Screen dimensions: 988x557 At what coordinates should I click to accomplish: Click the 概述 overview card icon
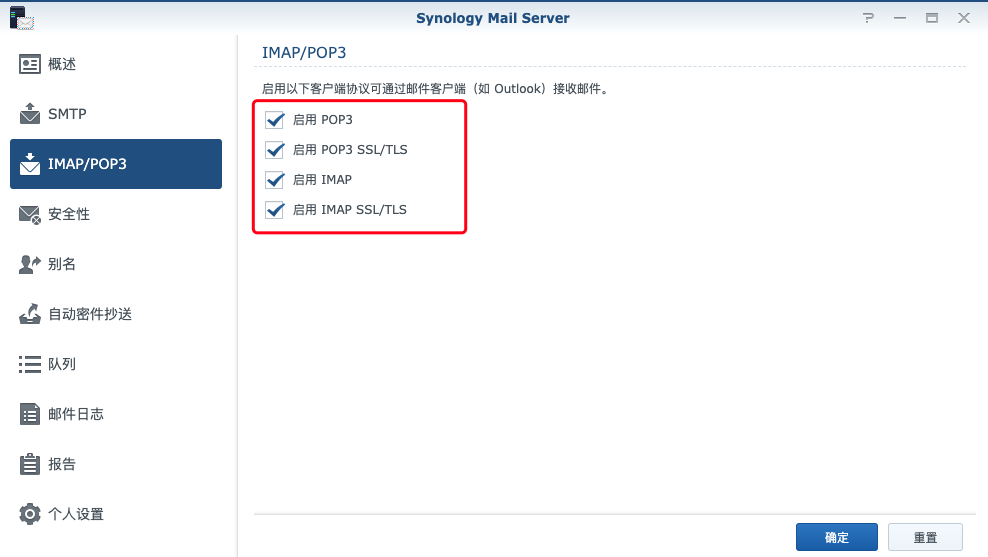tap(30, 64)
